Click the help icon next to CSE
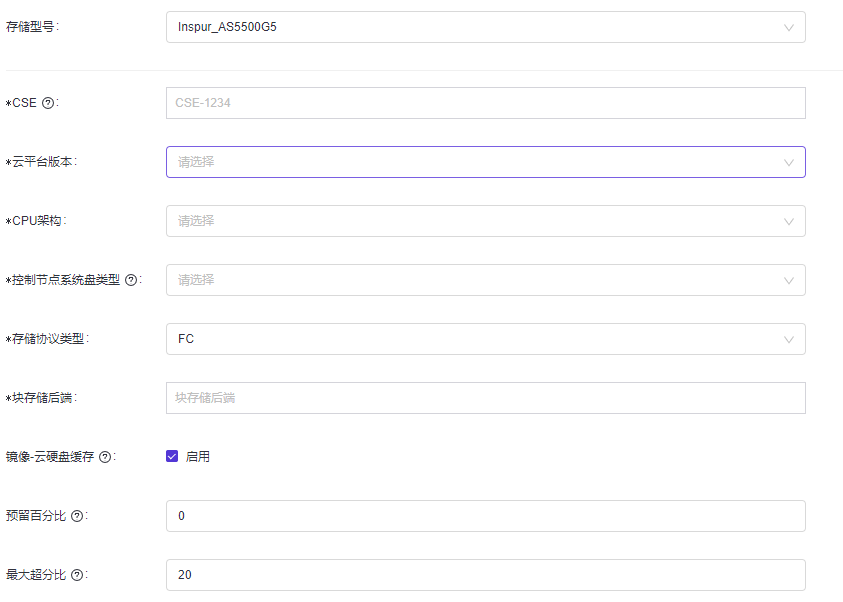This screenshot has height=602, width=843. pos(48,103)
